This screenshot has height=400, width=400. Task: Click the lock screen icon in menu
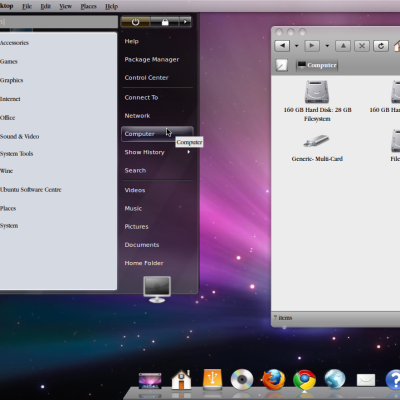point(165,22)
